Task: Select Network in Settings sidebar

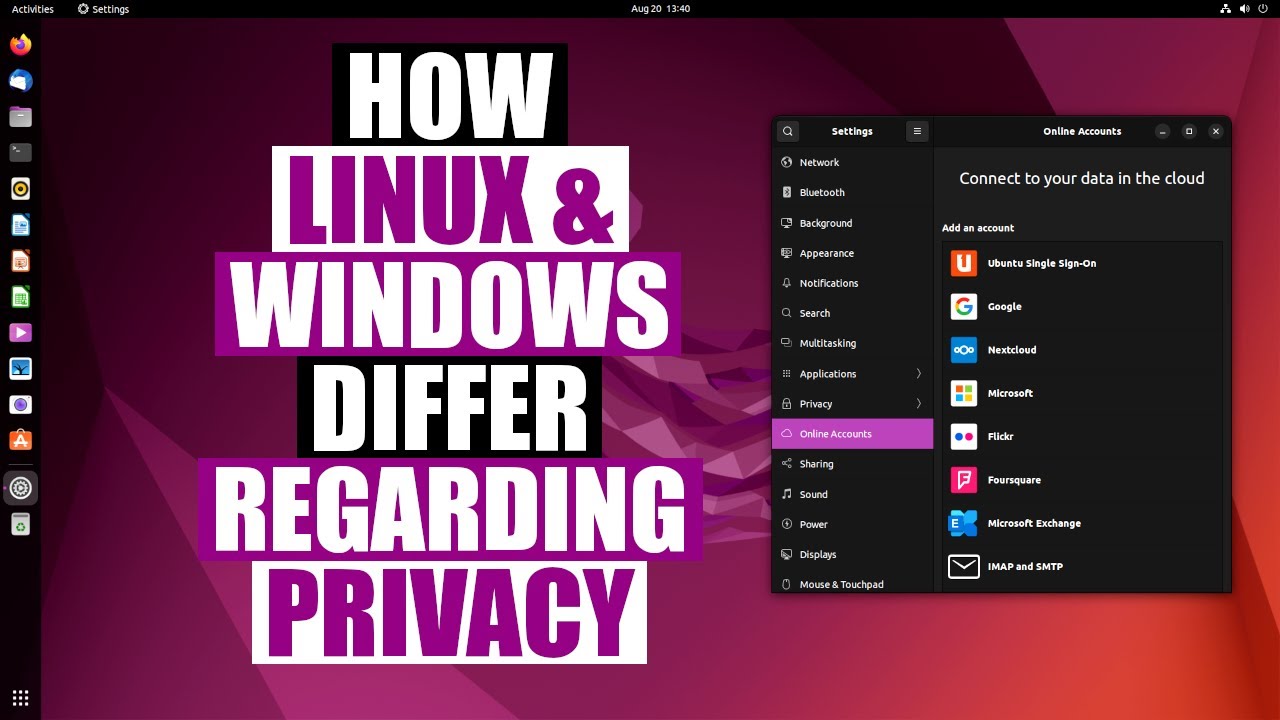Action: click(x=852, y=162)
